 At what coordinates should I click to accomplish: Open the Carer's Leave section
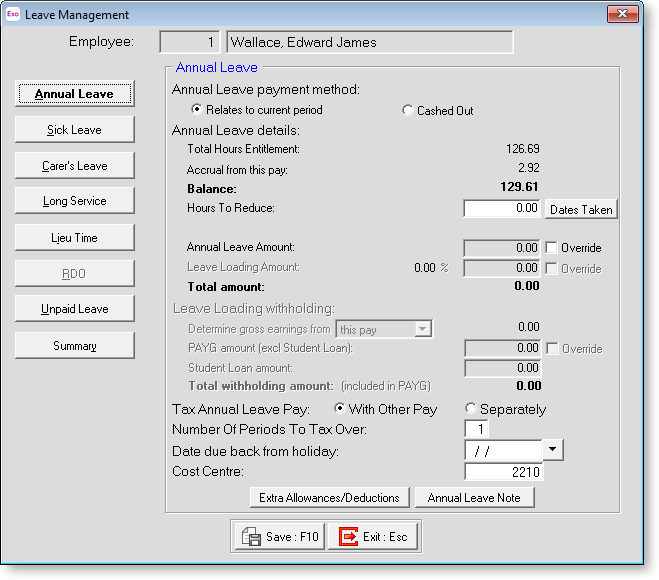pos(75,166)
